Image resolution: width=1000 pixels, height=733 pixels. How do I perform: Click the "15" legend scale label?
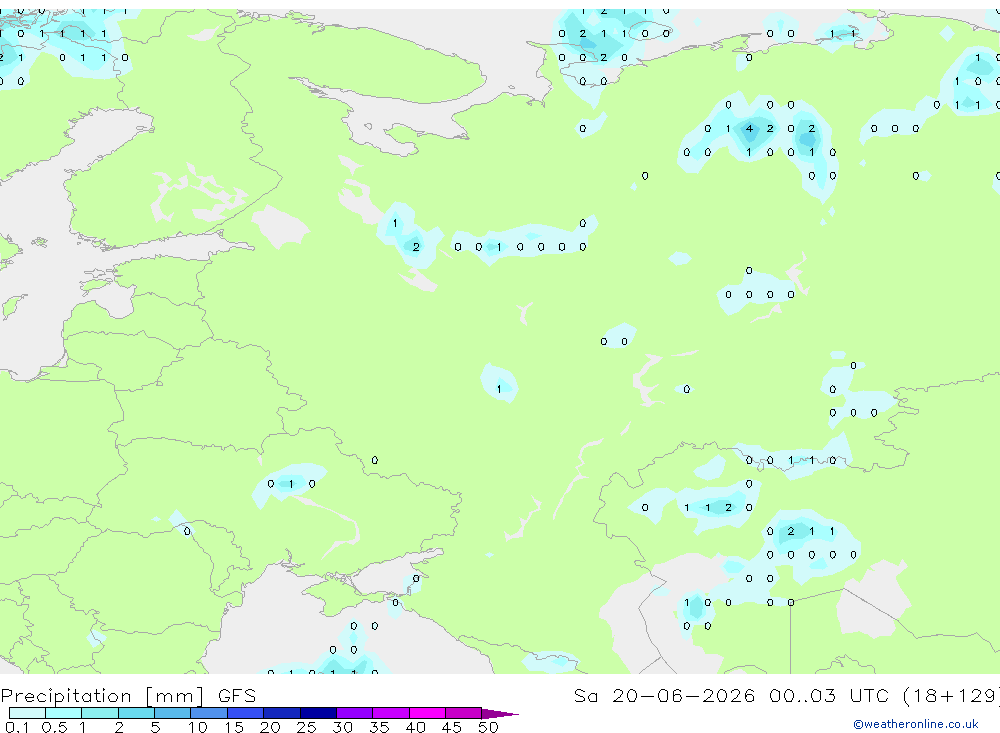234,727
